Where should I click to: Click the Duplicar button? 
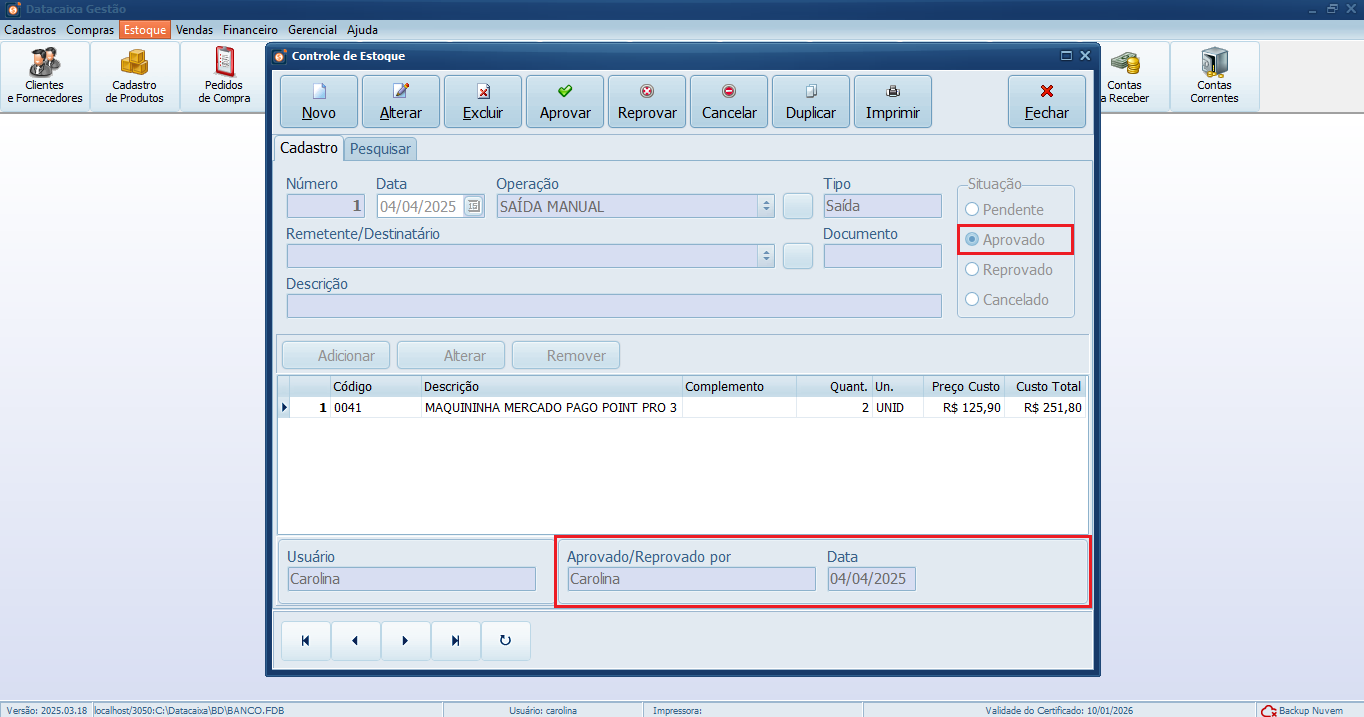[811, 101]
